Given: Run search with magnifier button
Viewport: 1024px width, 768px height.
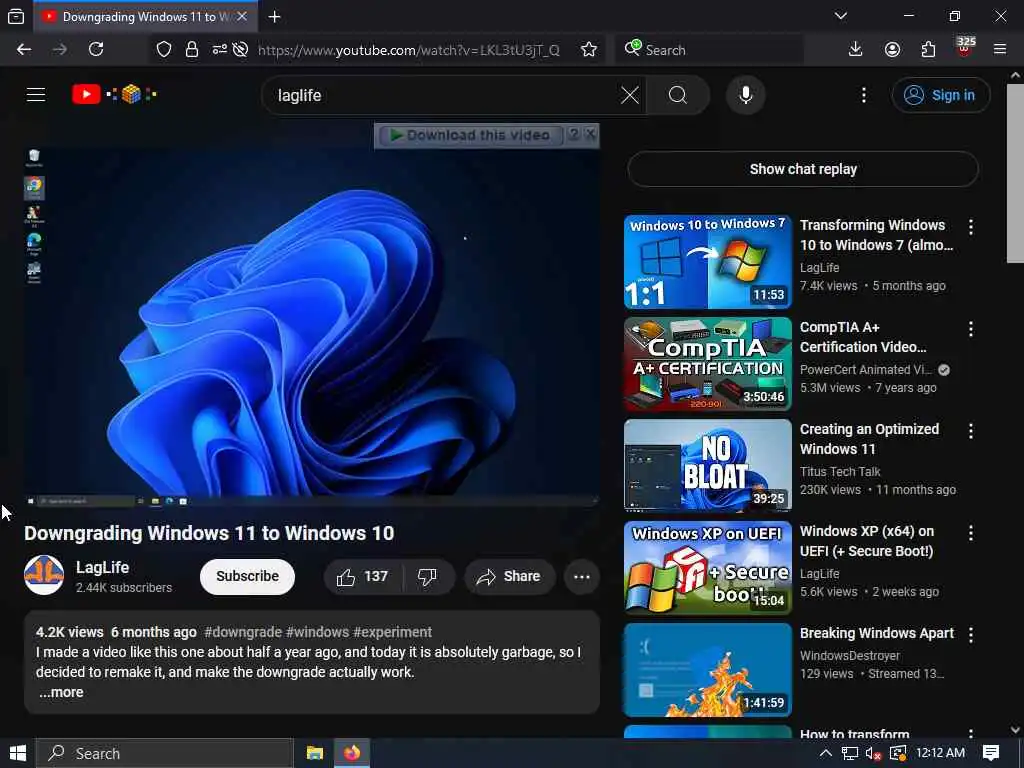Looking at the screenshot, I should point(678,95).
